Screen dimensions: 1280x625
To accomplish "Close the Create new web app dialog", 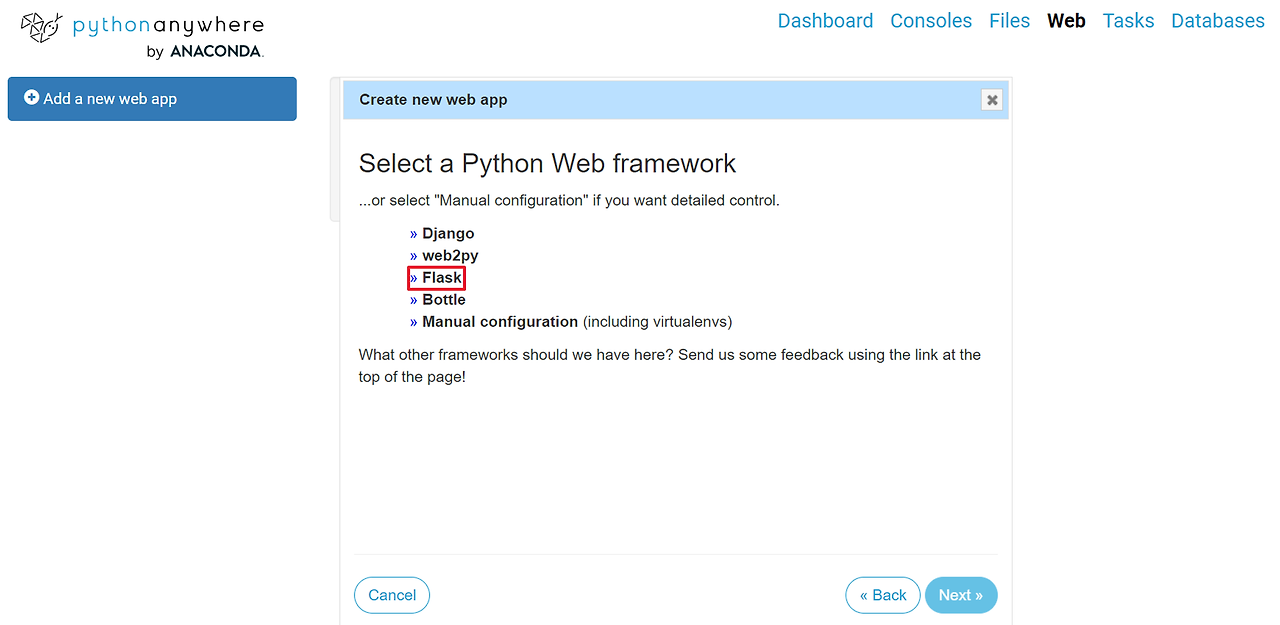I will coord(992,99).
